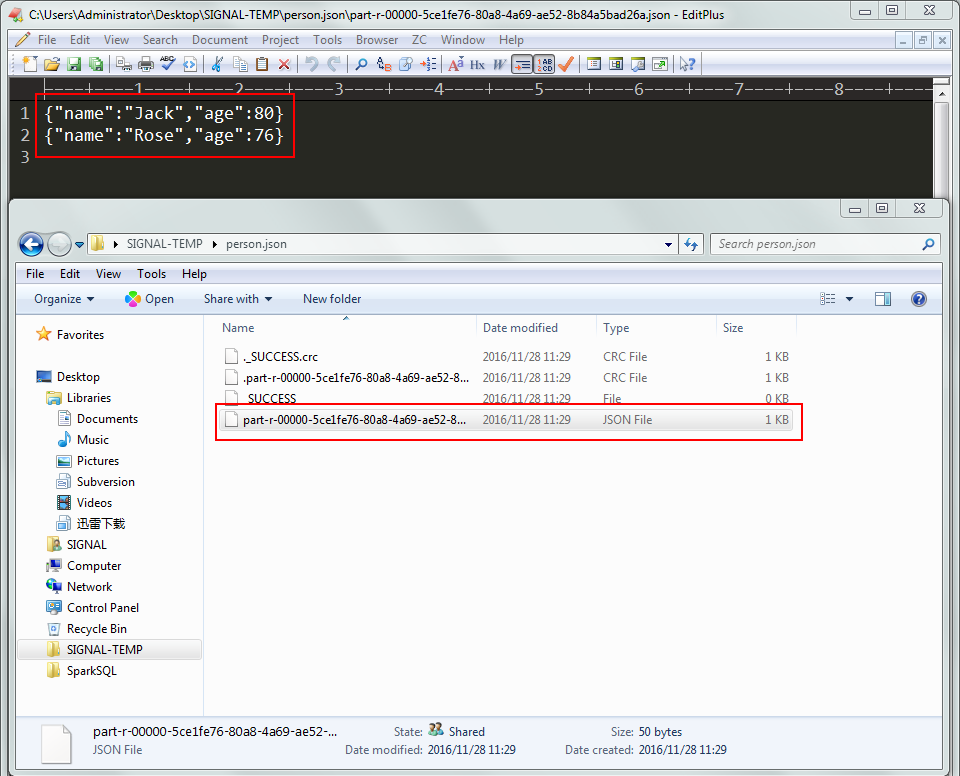Open EditPlus File menu
960x776 pixels.
47,40
